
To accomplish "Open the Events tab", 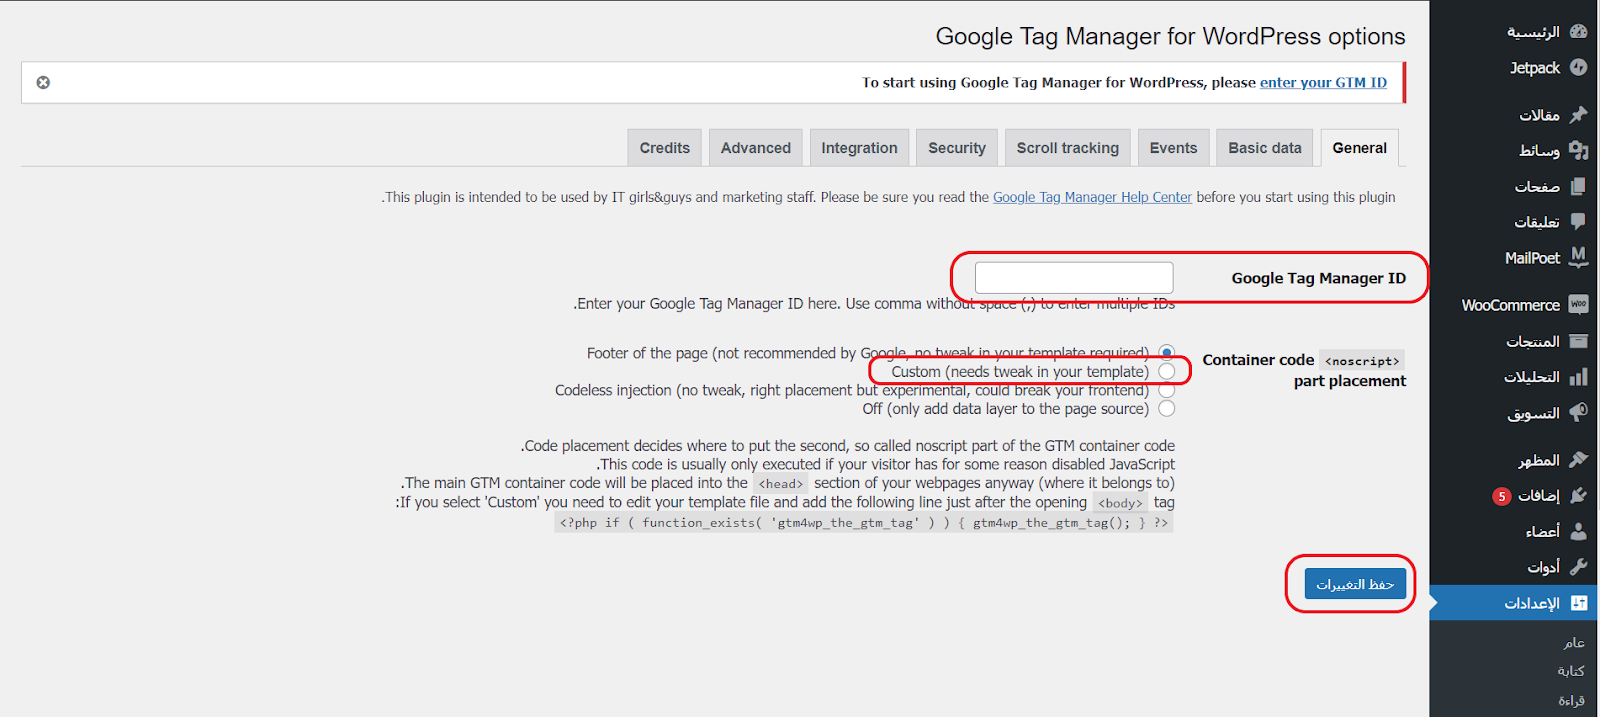I will click(1173, 148).
